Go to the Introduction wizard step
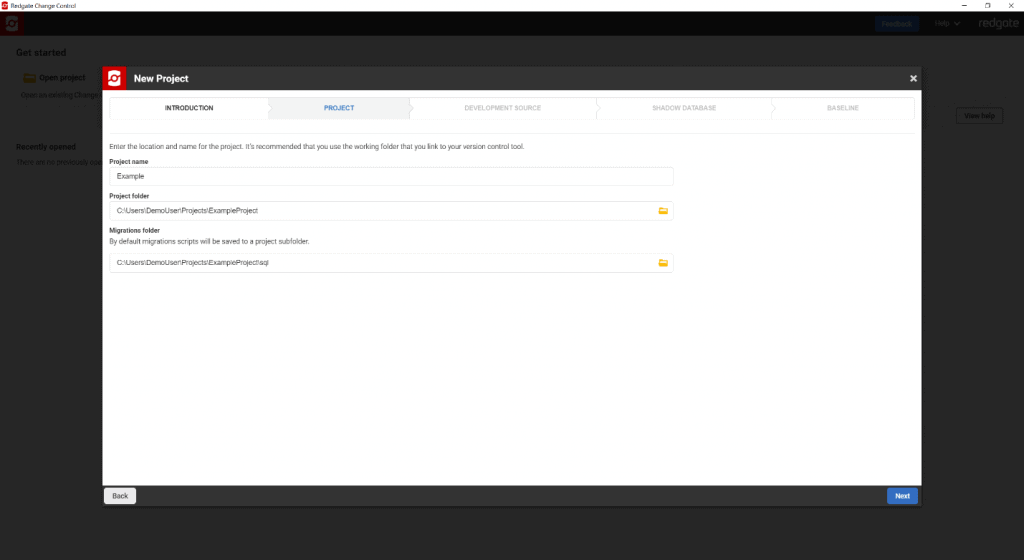The image size is (1024, 560). pyautogui.click(x=189, y=108)
